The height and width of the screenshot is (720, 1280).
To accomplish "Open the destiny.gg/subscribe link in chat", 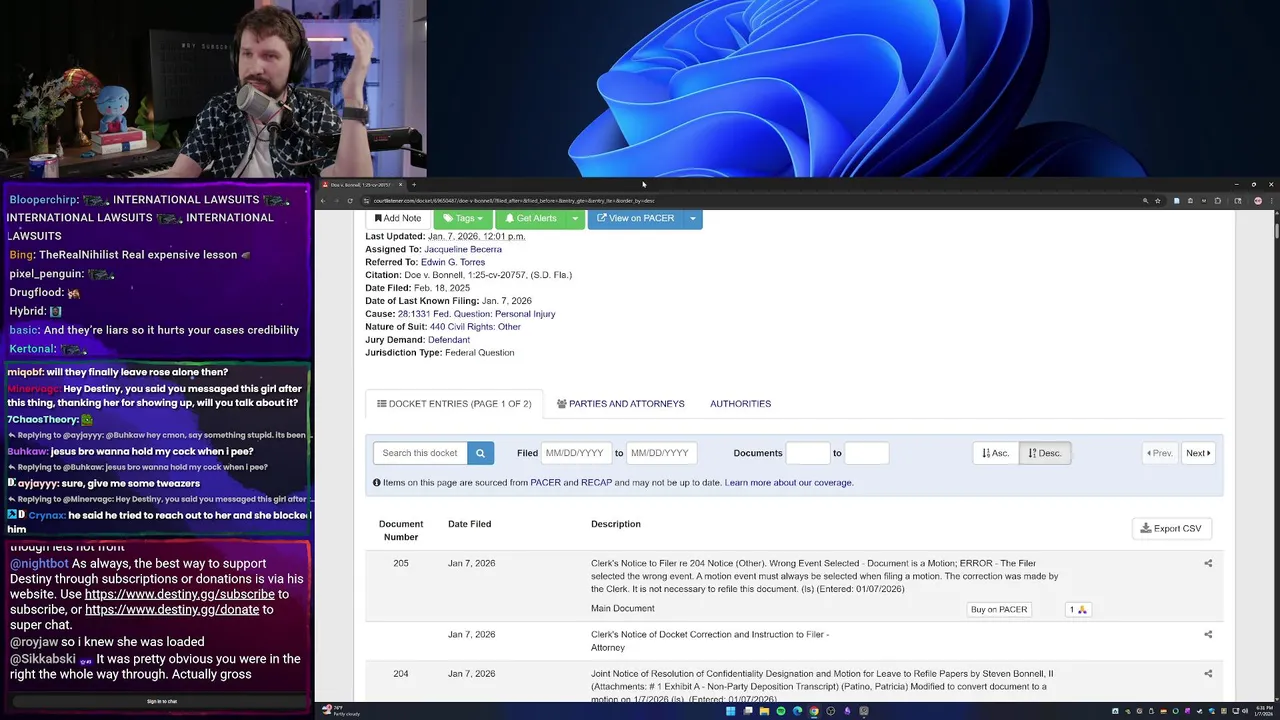I will coord(179,594).
